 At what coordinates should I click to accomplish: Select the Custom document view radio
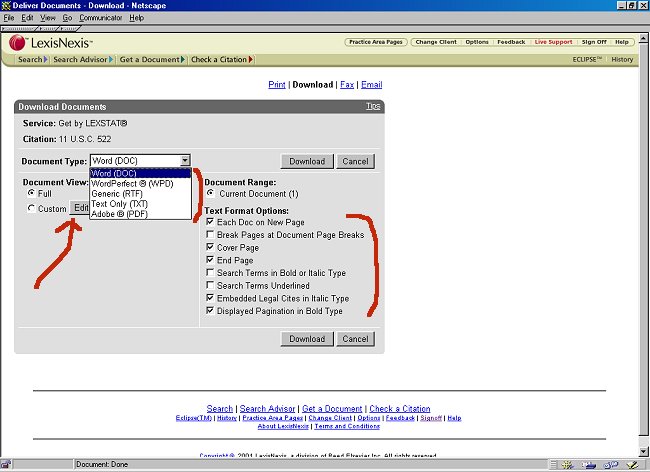tap(31, 208)
